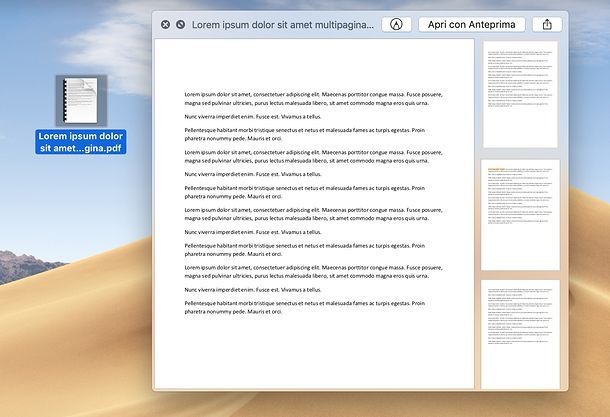Select the third page thumbnail
610x417 pixels.
[520, 334]
